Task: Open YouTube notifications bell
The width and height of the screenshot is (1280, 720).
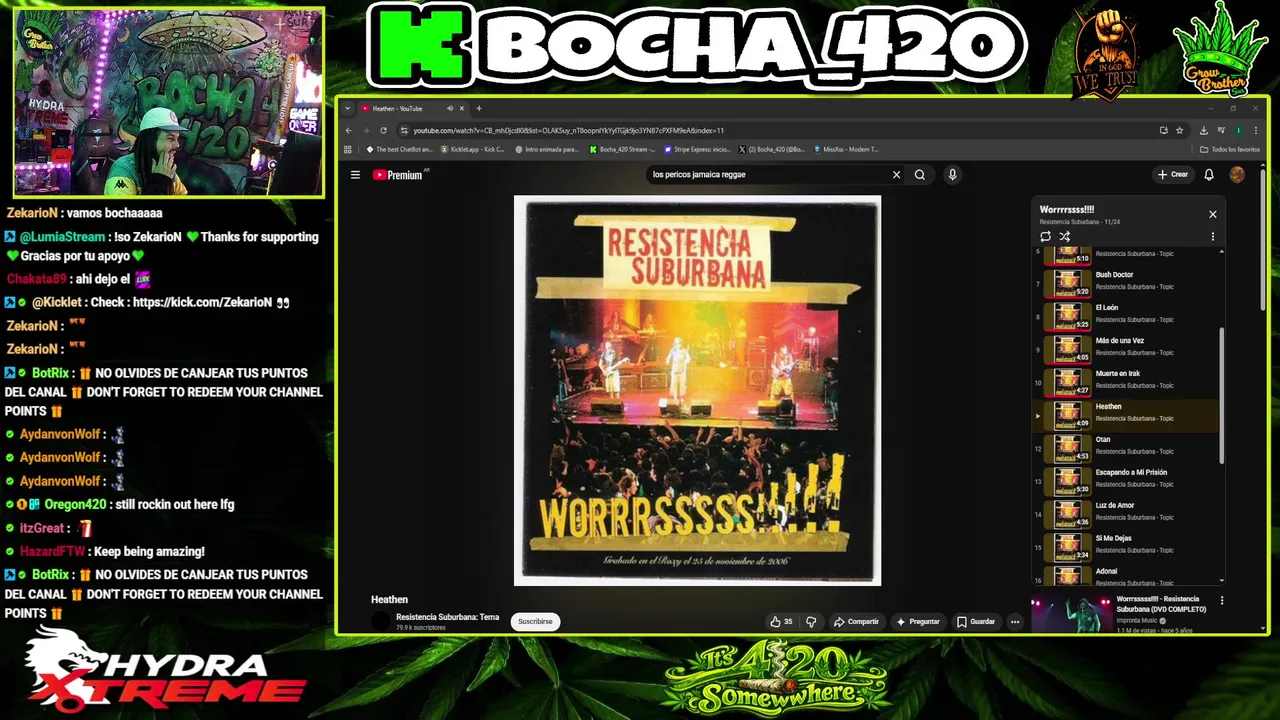Action: (x=1209, y=175)
